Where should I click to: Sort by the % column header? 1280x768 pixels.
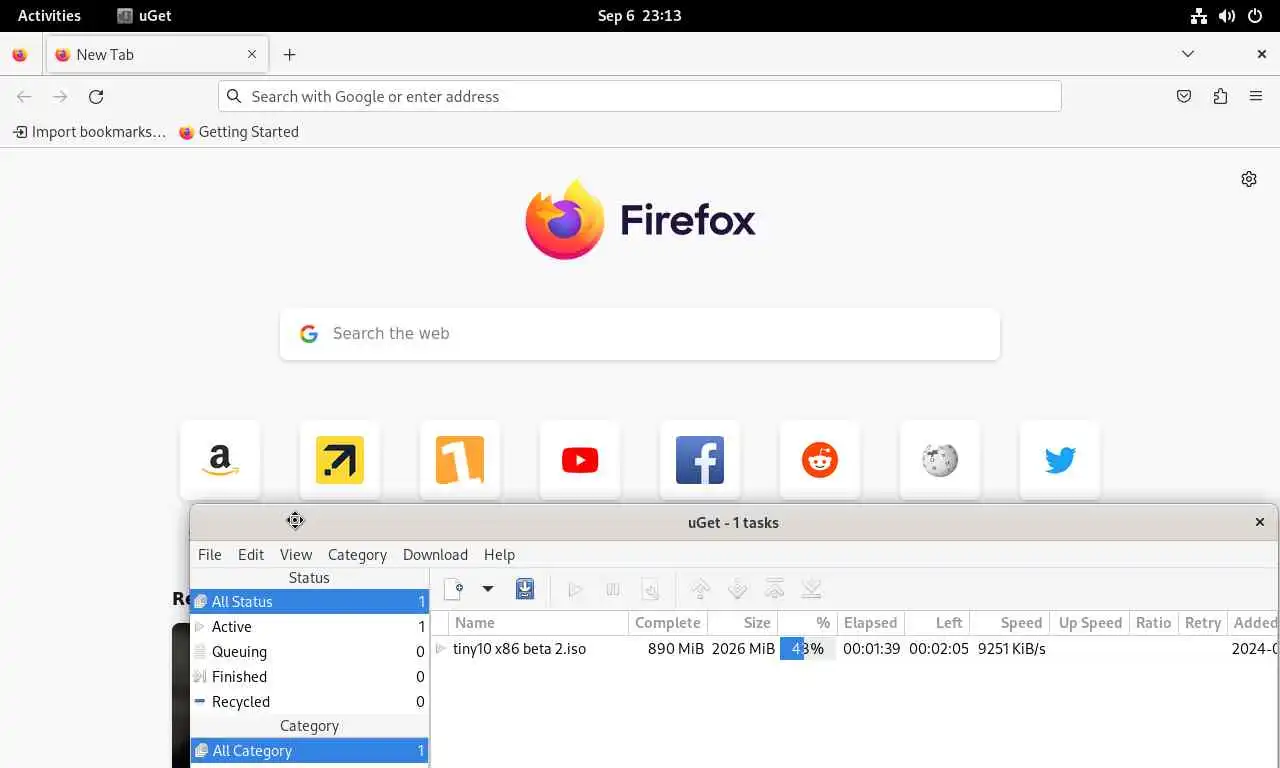point(807,623)
